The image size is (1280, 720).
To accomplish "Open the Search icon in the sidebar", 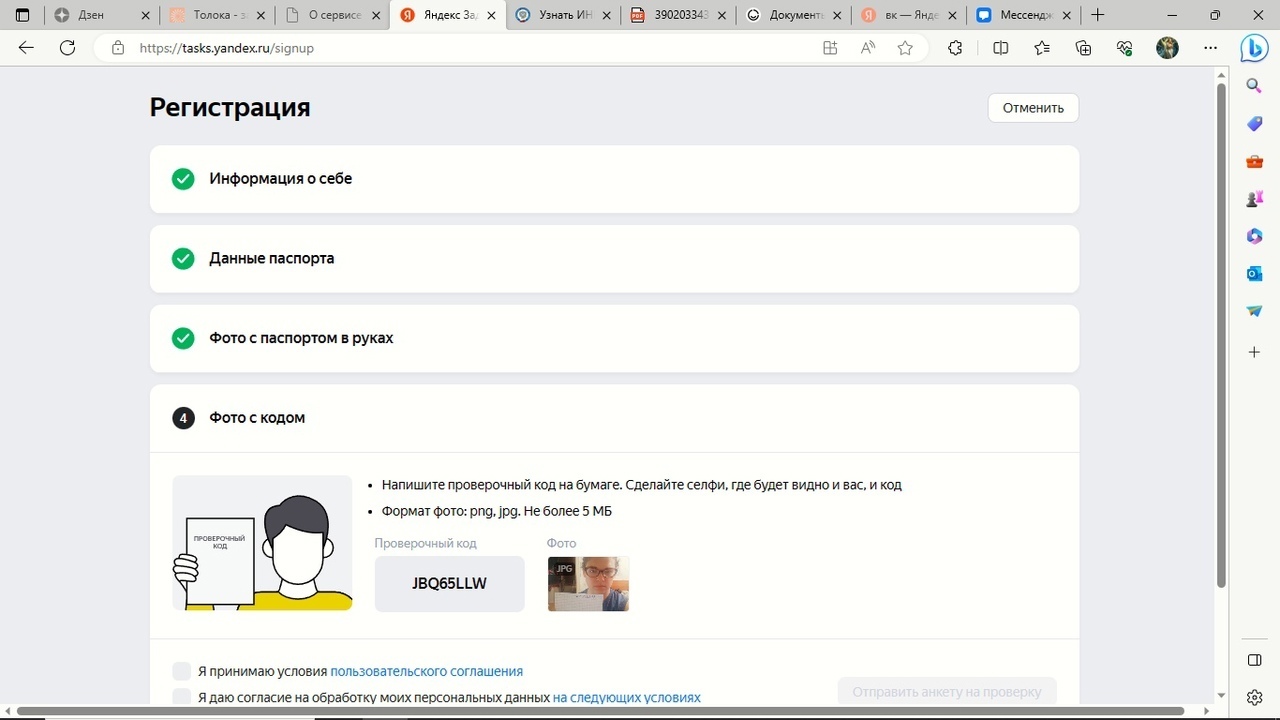I will coord(1254,85).
